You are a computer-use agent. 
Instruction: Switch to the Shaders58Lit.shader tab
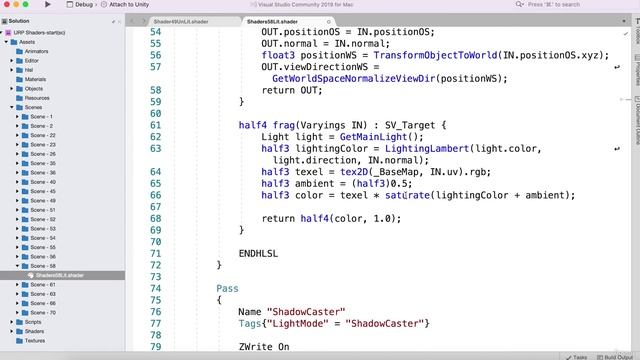[272, 22]
